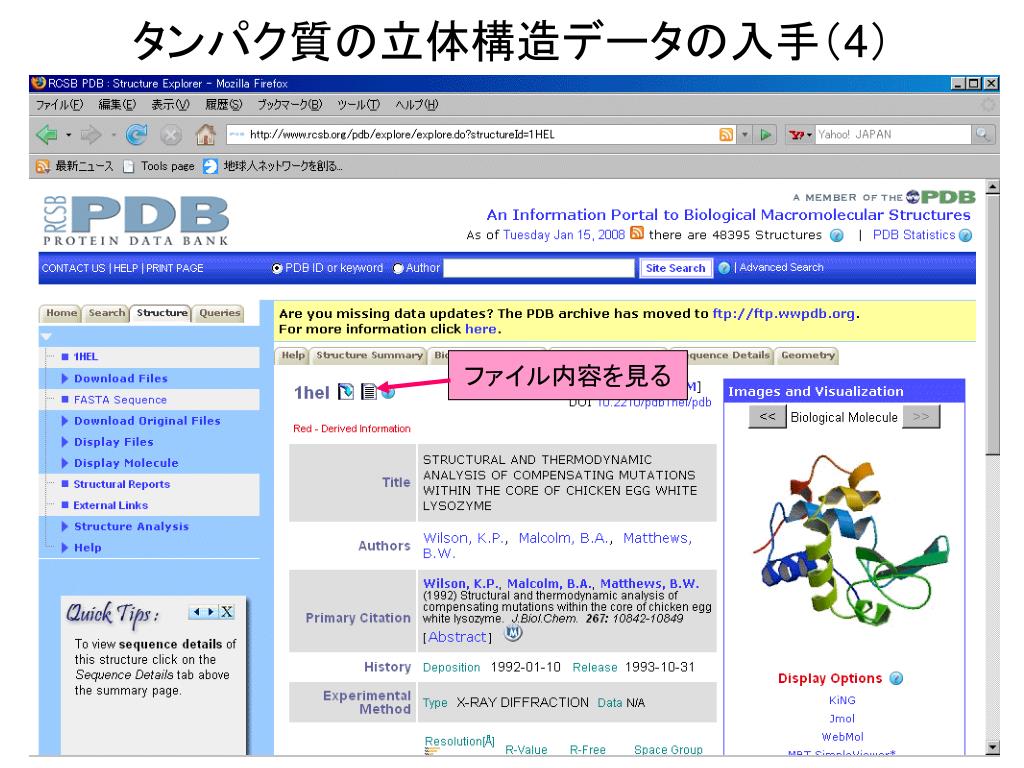Viewport: 1024px width, 768px height.
Task: Click the green Go arrow beside the address bar
Action: click(x=765, y=135)
